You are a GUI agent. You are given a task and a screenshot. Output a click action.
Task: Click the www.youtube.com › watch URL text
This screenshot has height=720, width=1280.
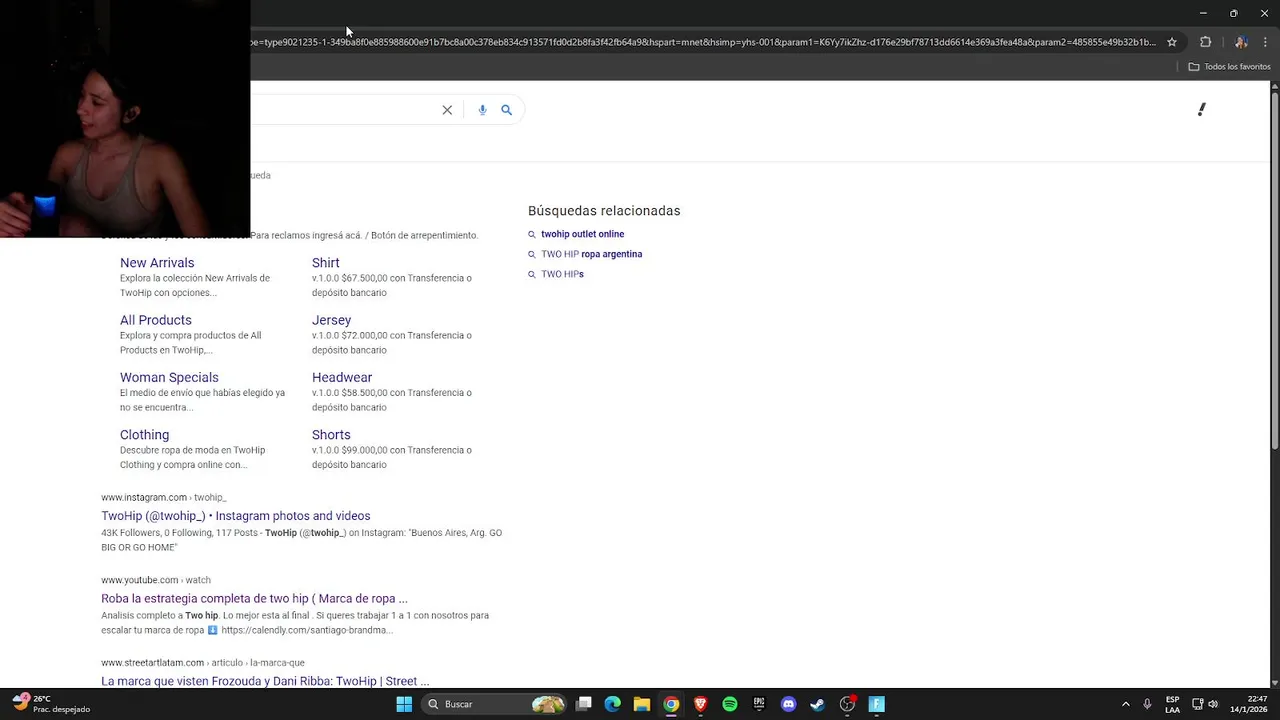(155, 580)
